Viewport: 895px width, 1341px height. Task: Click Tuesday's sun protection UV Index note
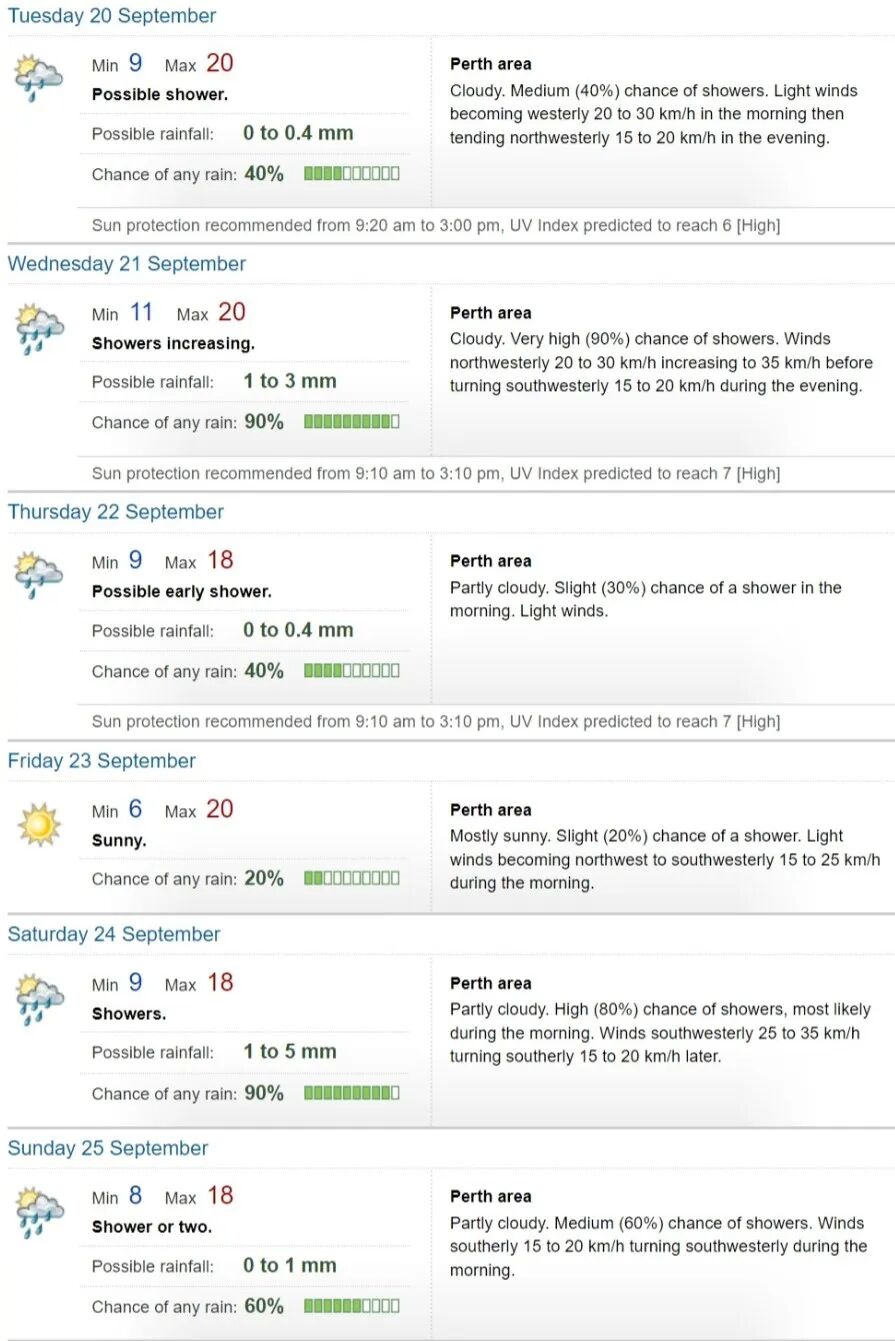[436, 225]
